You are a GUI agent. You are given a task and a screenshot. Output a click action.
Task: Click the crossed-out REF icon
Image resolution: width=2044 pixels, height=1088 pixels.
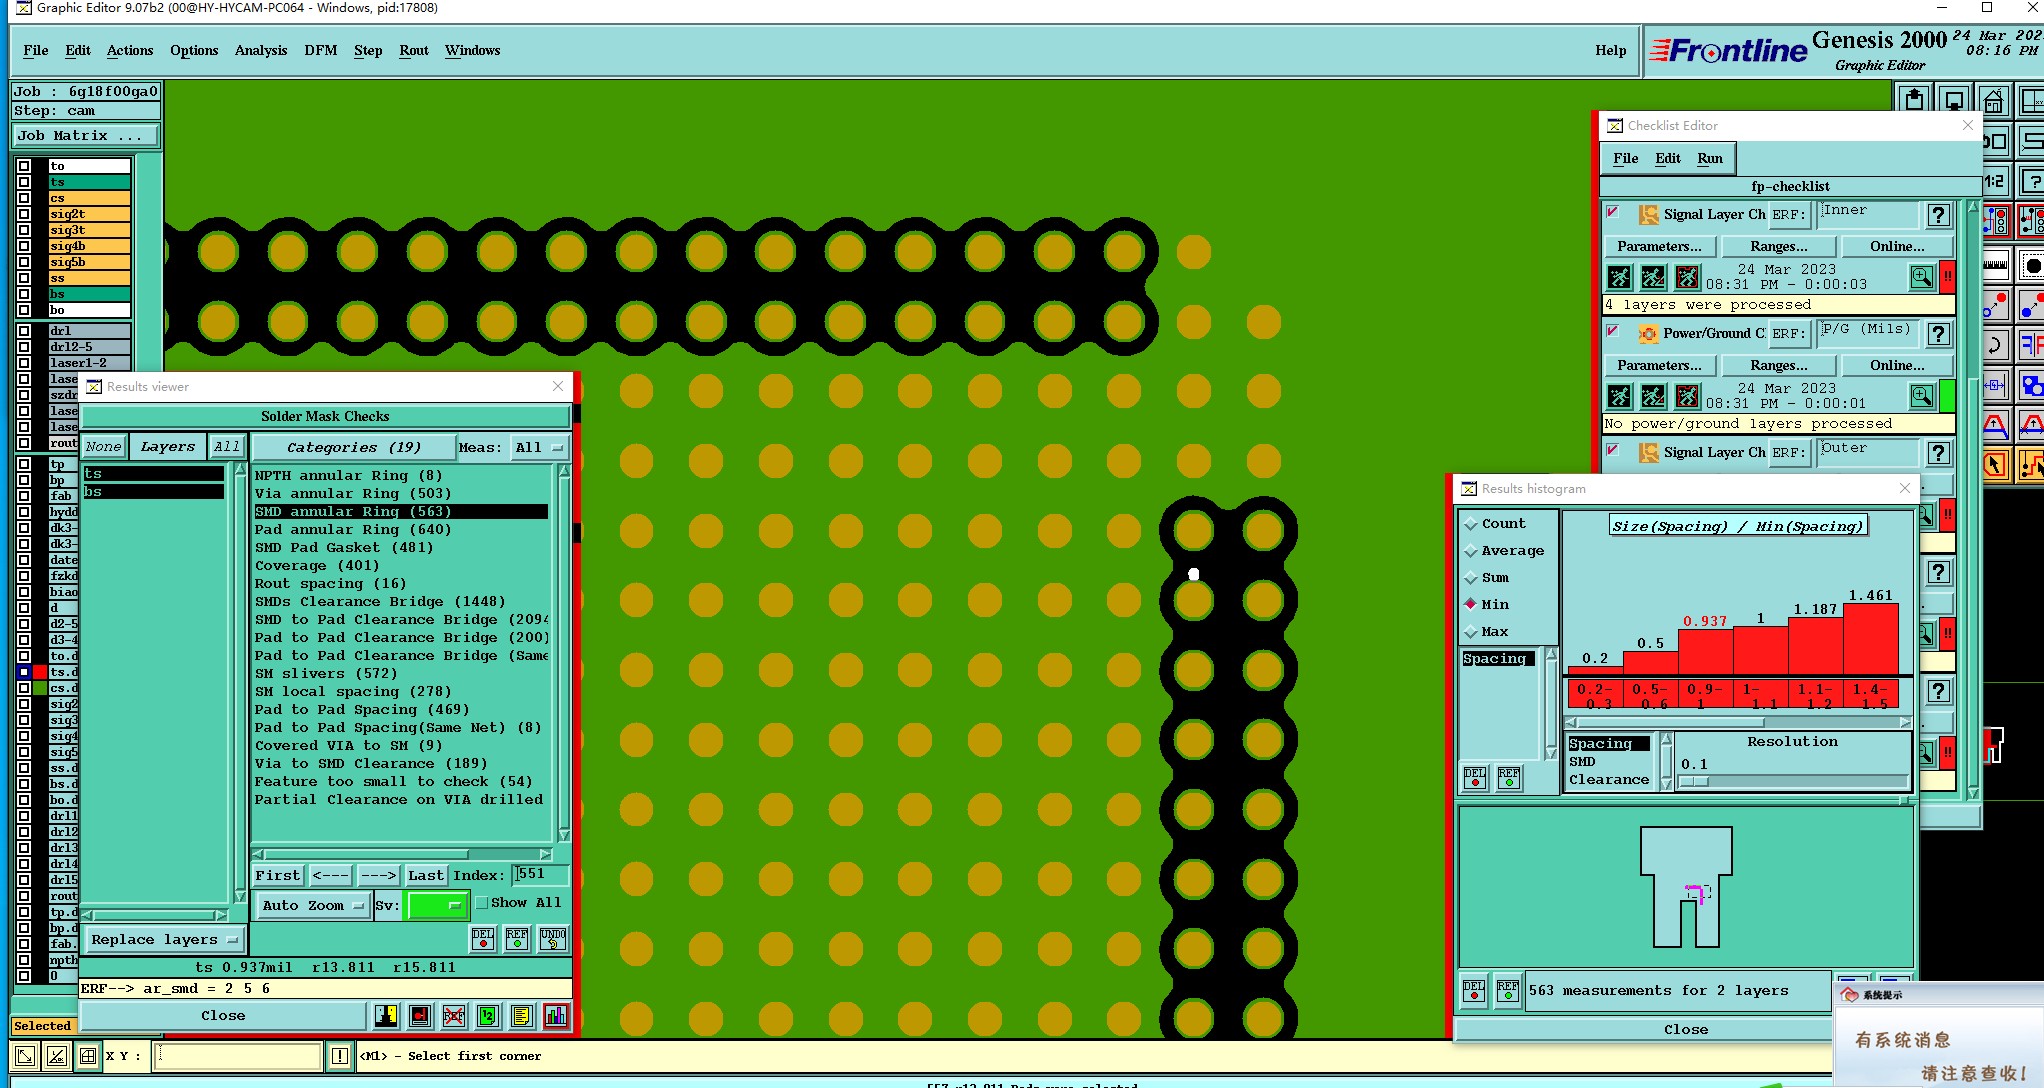(454, 1016)
